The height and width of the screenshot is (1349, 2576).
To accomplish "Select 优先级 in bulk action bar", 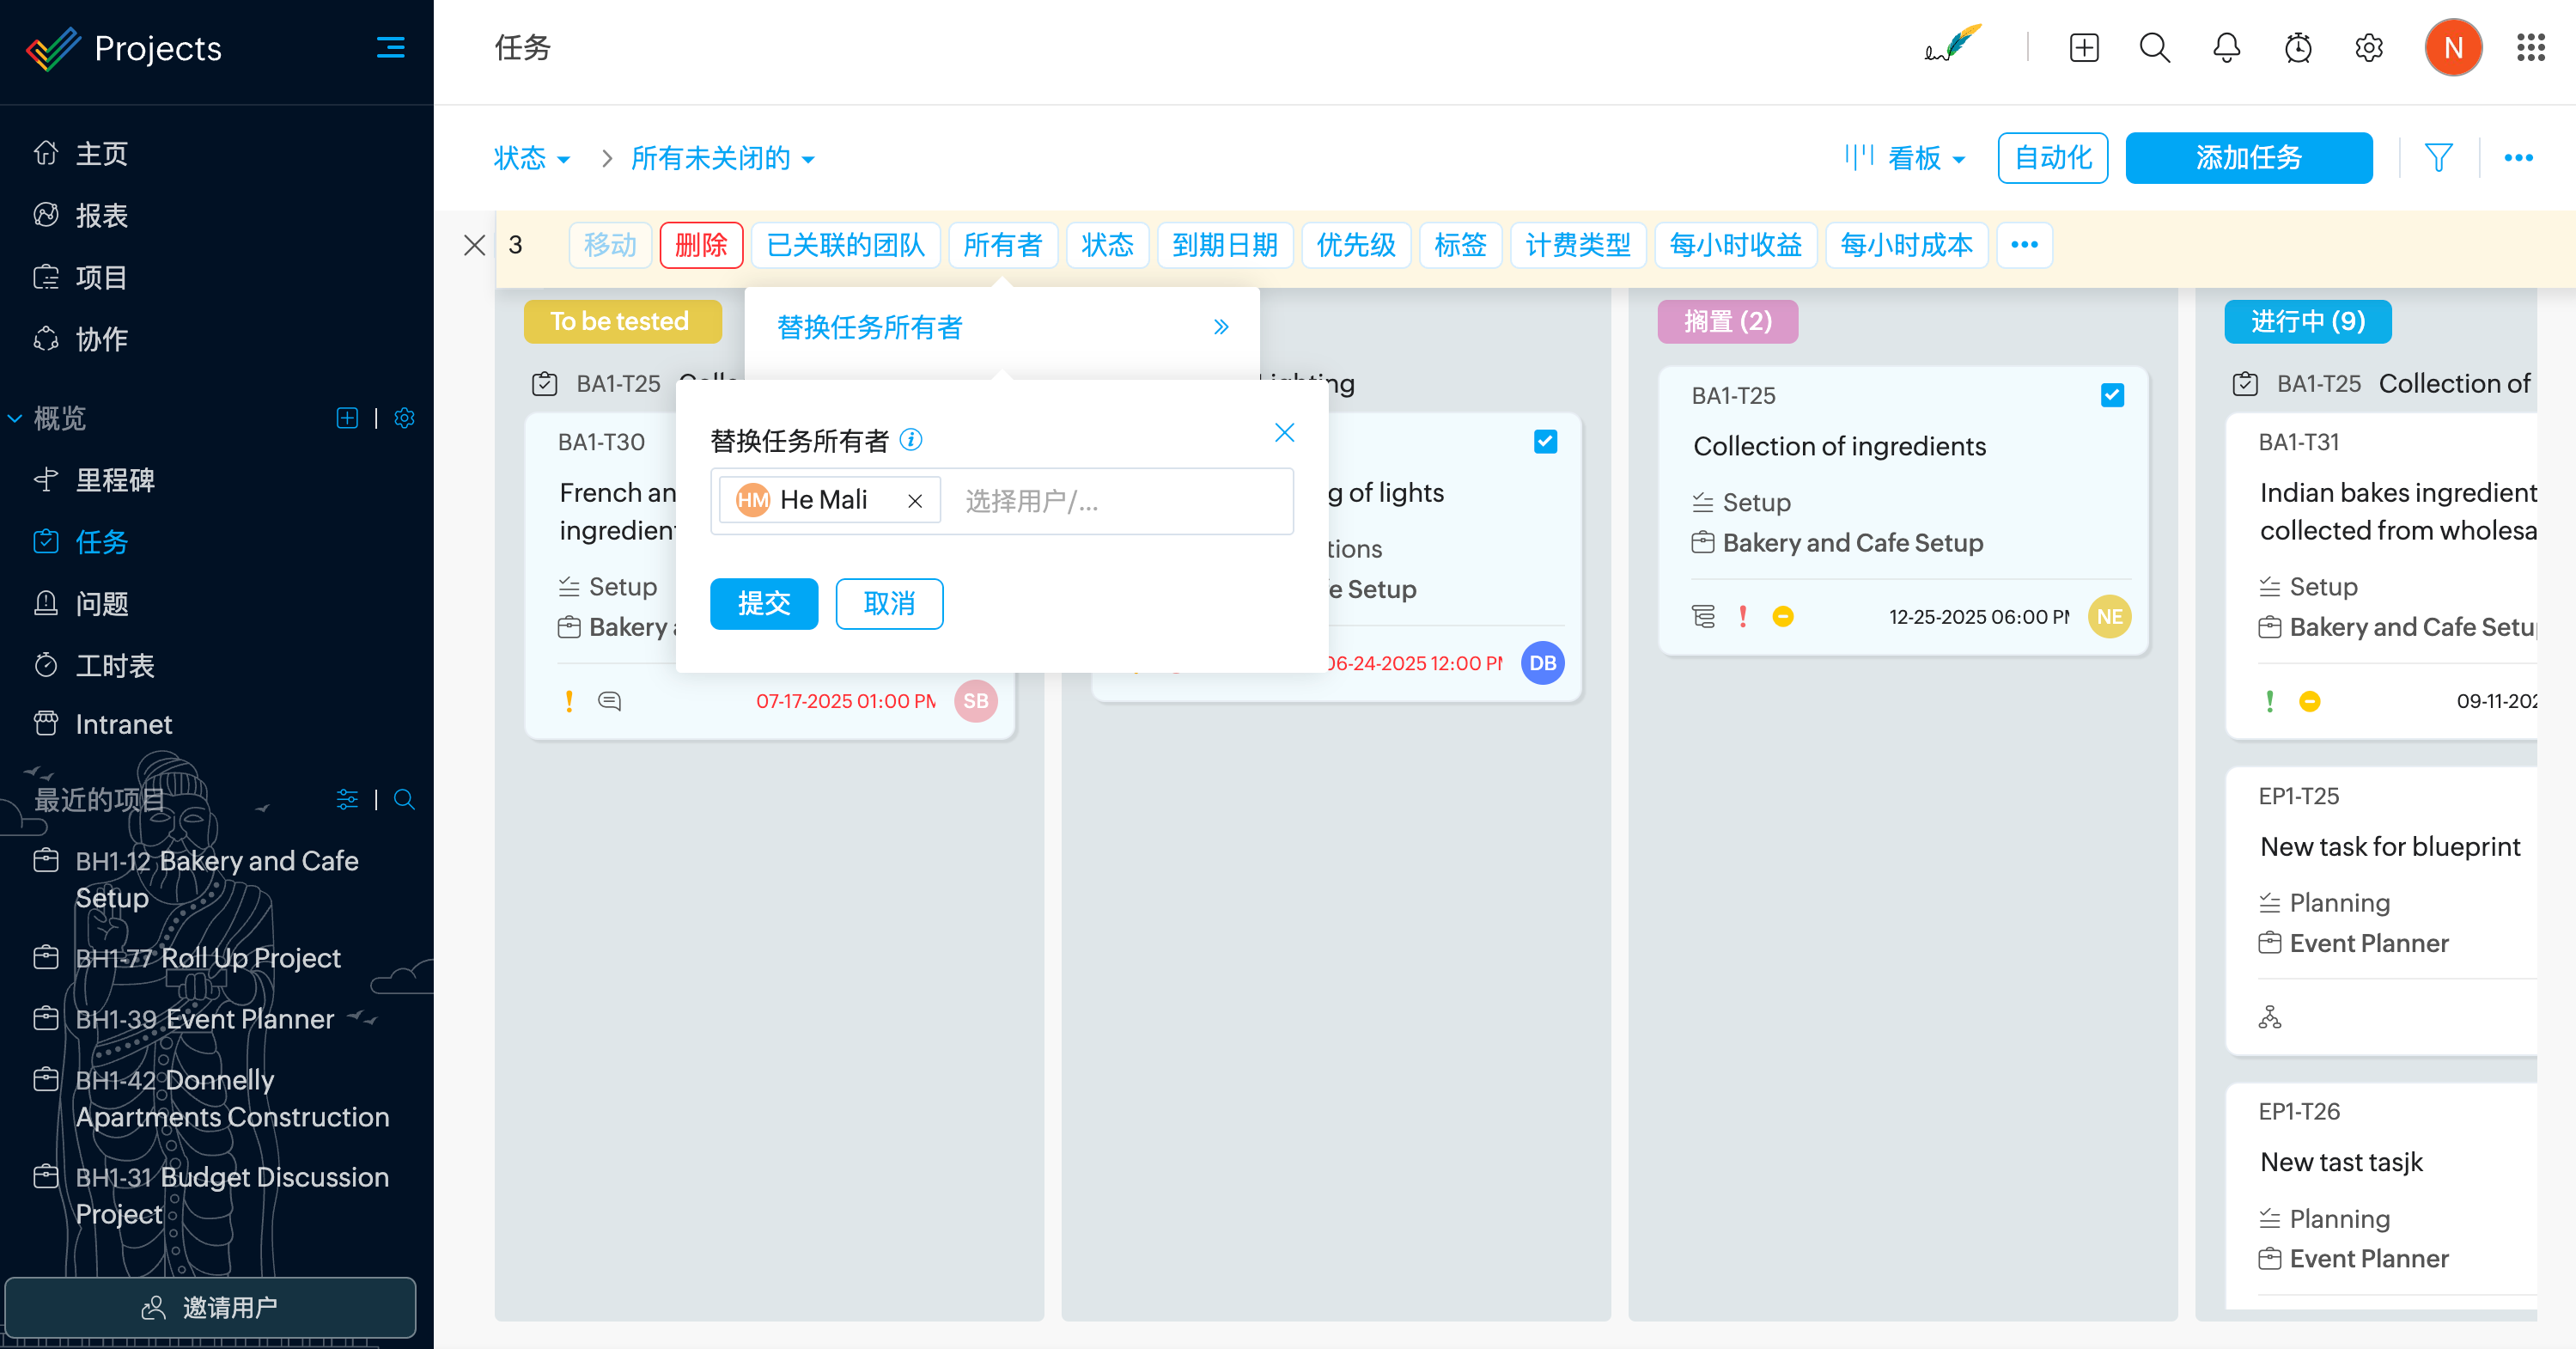I will click(x=1355, y=245).
